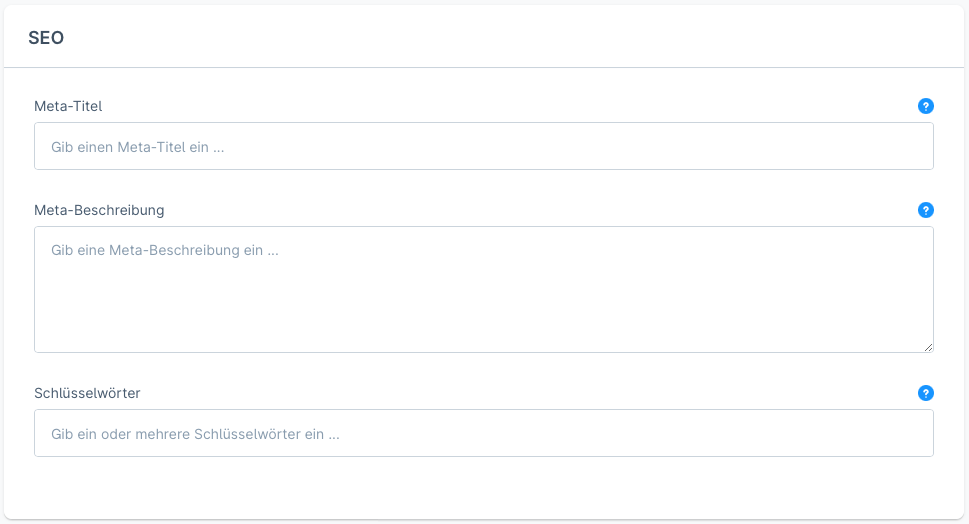Open the Meta-Titel help tooltip icon
Screen dimensions: 969x524
(x=925, y=106)
